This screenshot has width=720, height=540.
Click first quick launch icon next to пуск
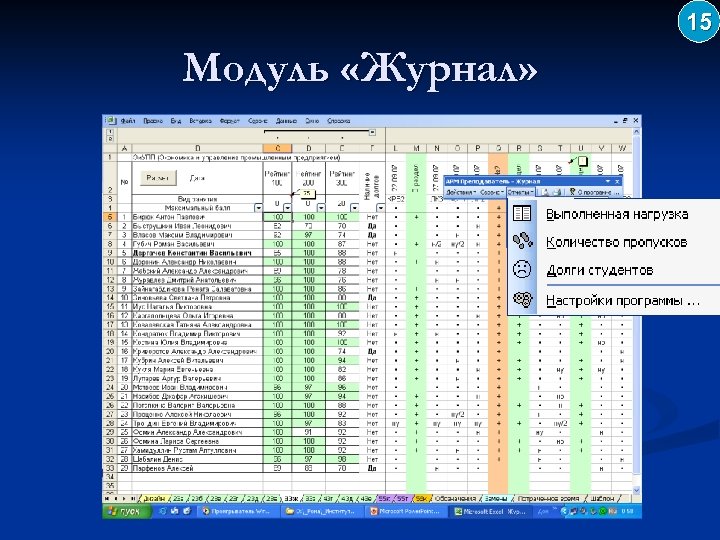click(x=163, y=511)
